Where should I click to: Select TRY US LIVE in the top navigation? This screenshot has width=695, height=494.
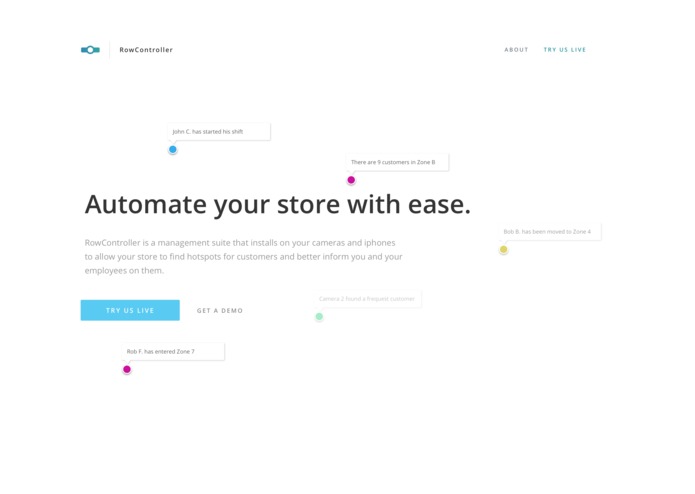click(x=565, y=50)
